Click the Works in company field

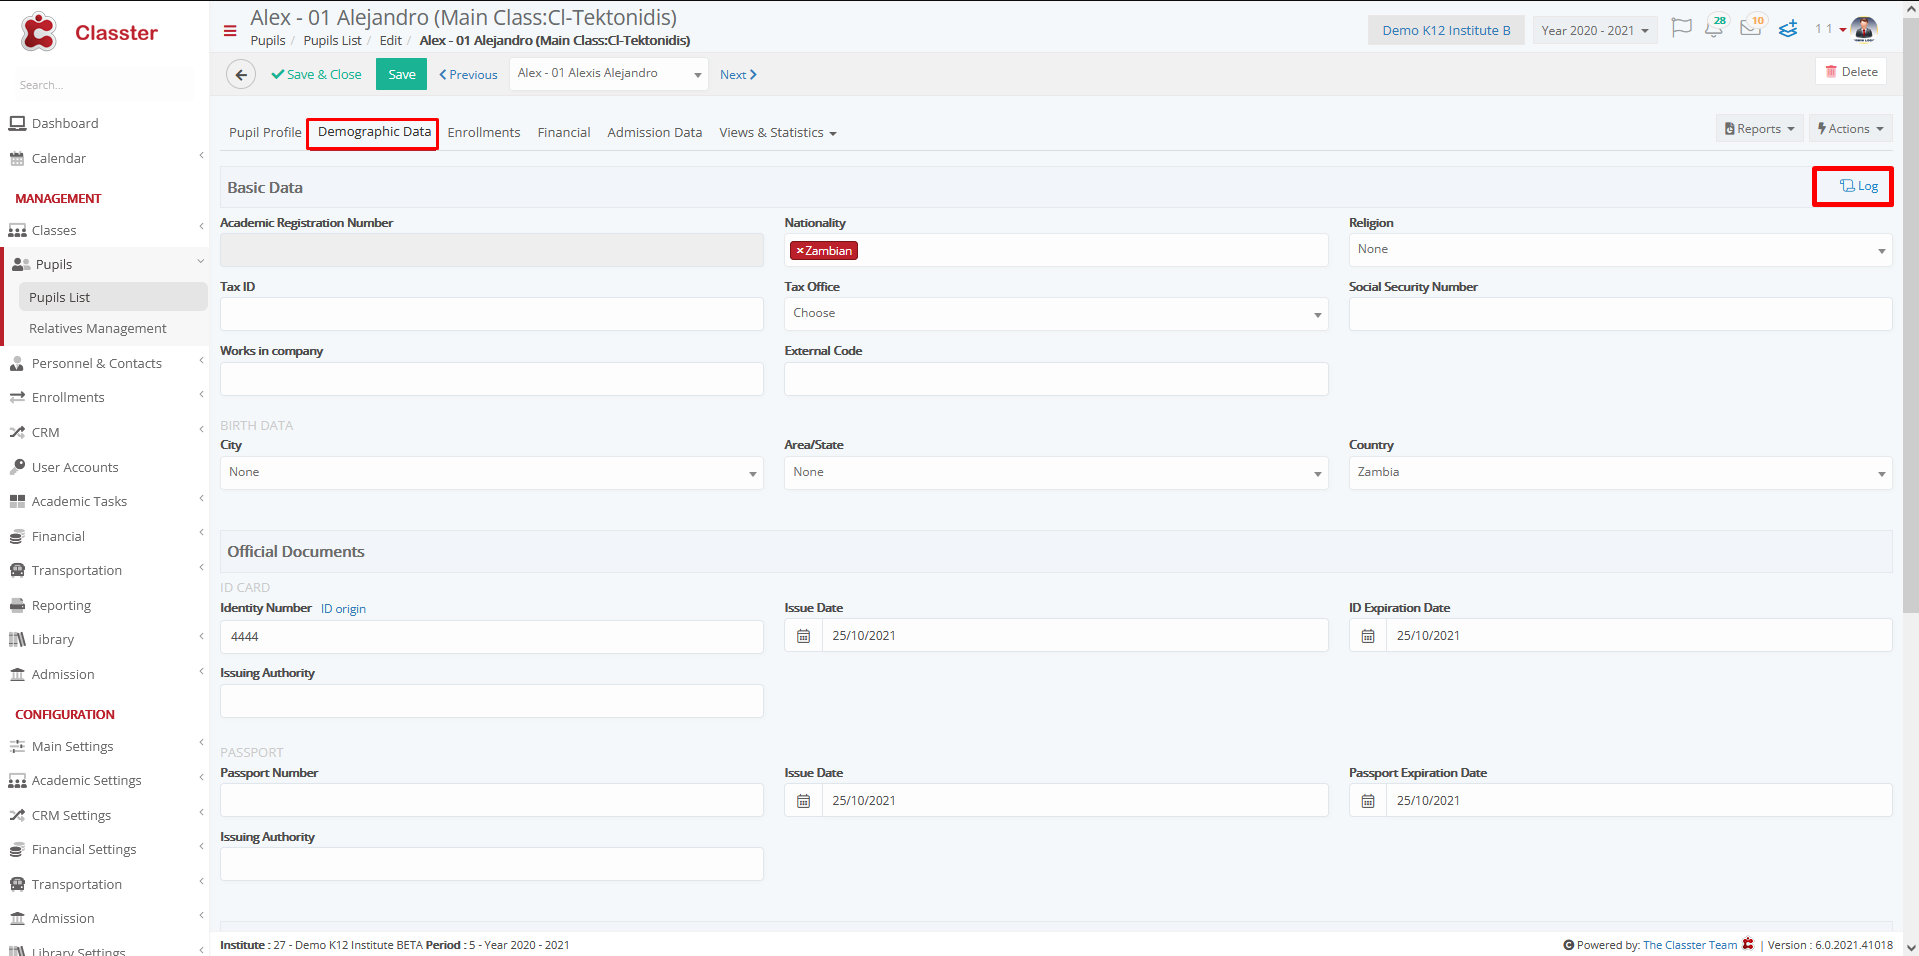pyautogui.click(x=491, y=379)
